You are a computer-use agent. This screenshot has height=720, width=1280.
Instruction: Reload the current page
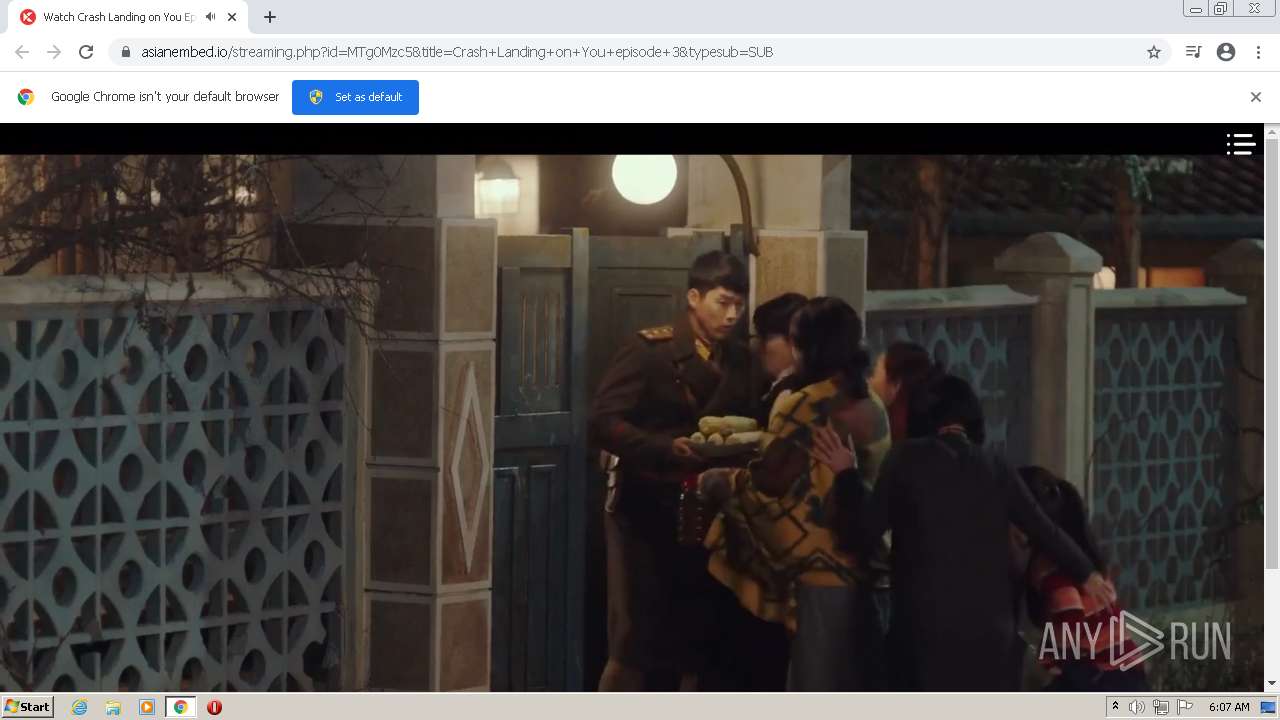(86, 52)
